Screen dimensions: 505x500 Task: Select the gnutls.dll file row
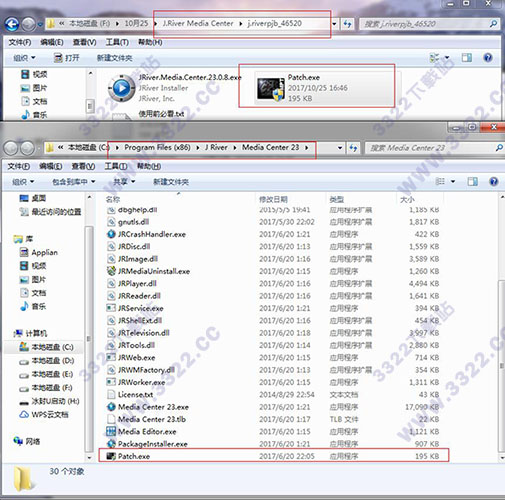pyautogui.click(x=273, y=222)
